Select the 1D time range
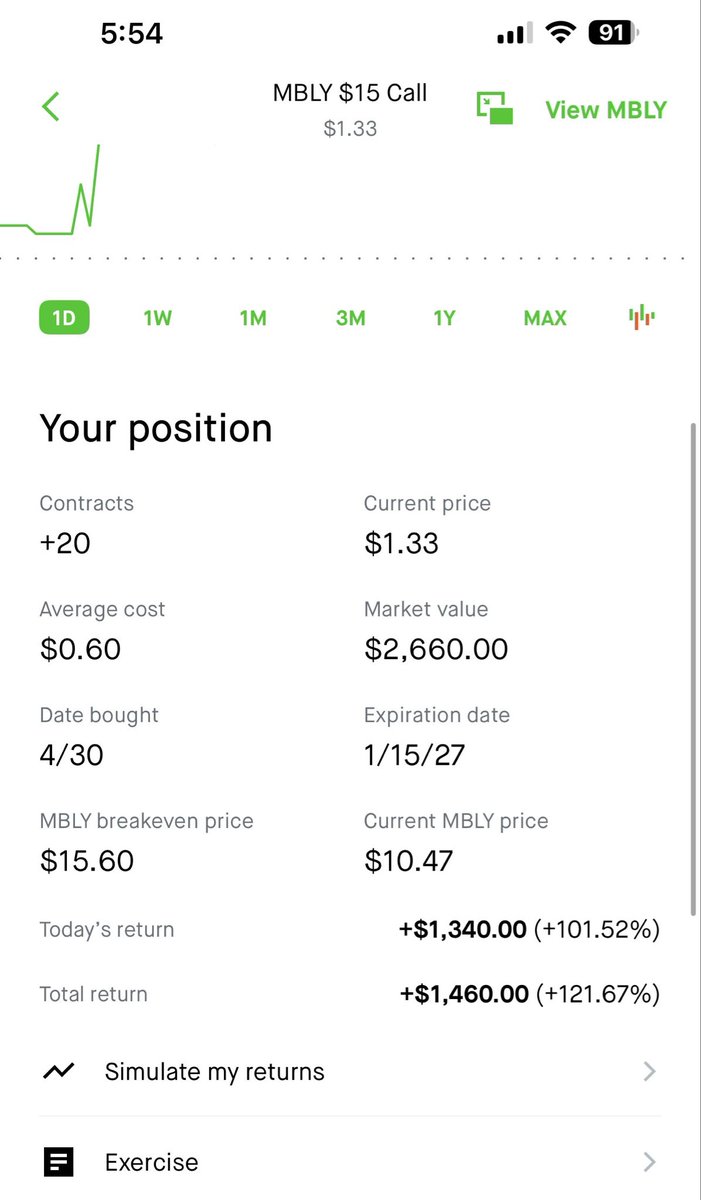 64,318
